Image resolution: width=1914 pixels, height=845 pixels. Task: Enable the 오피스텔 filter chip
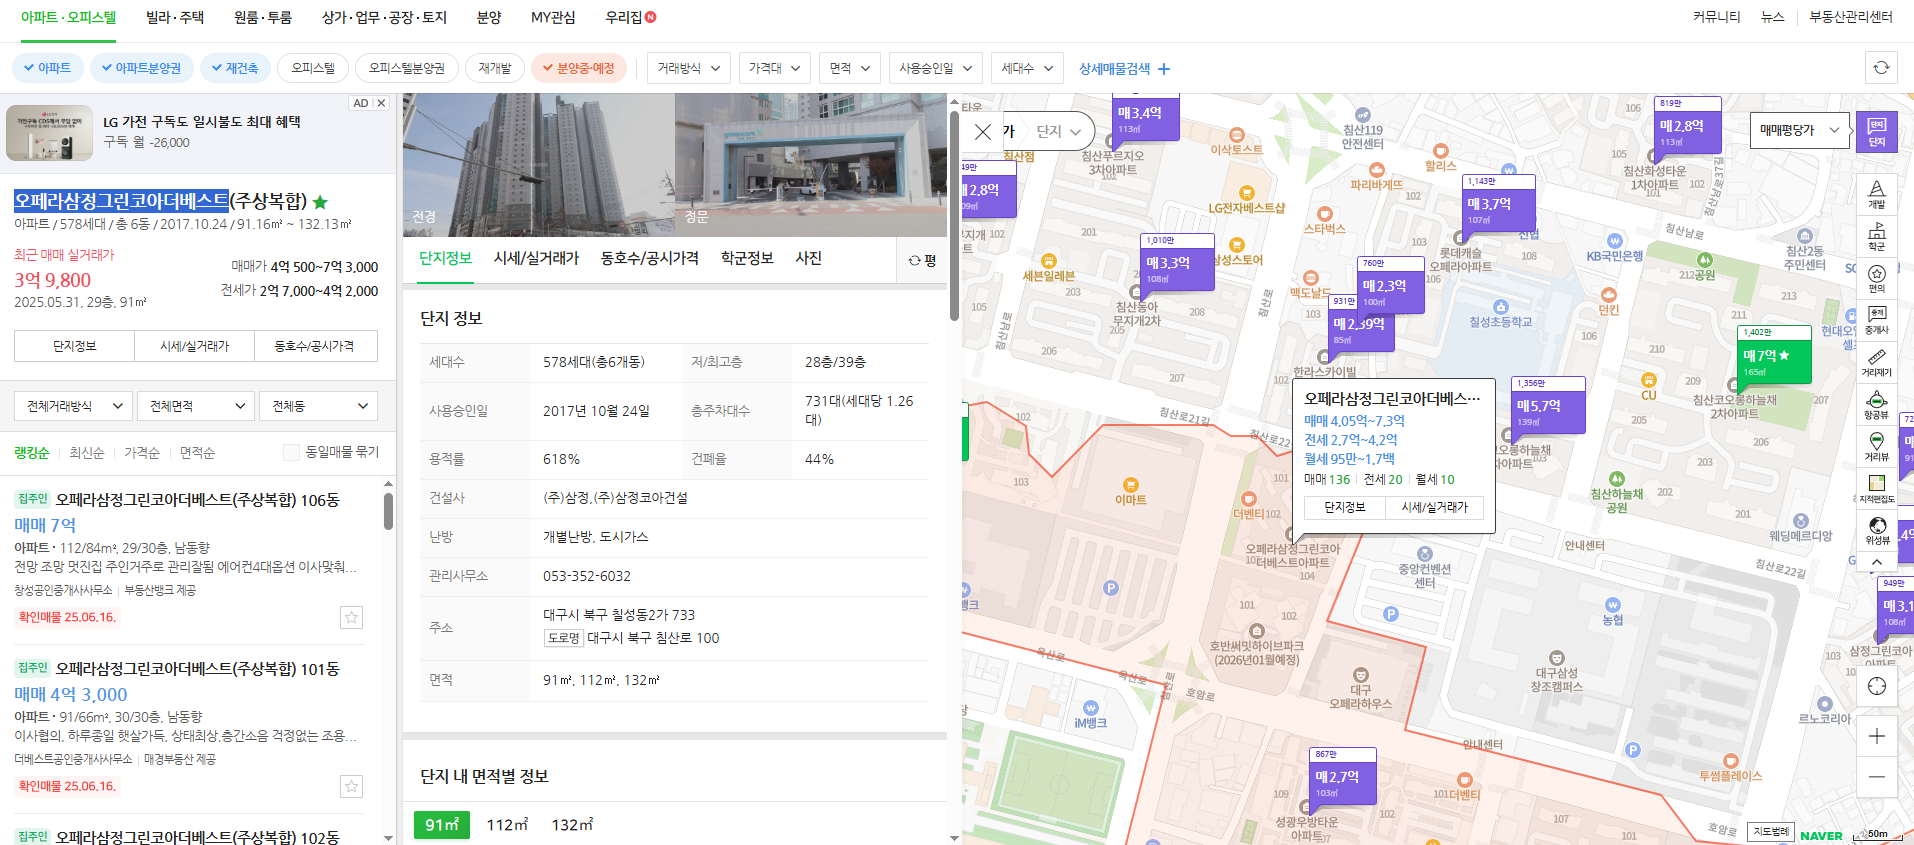click(x=313, y=68)
